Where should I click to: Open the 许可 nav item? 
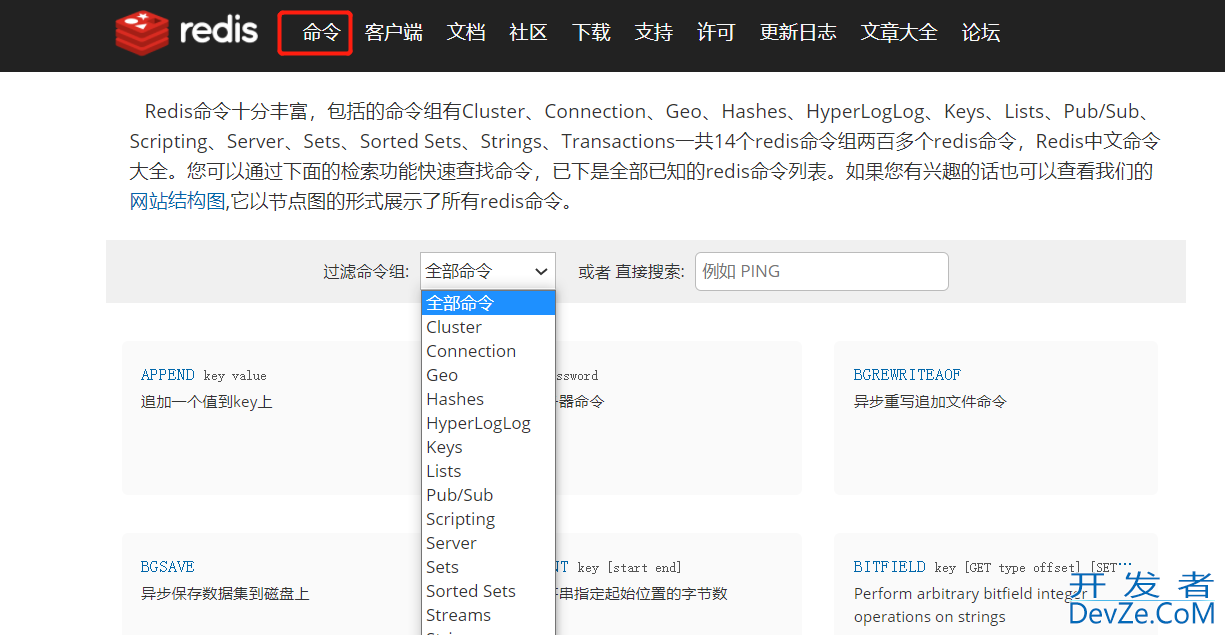[716, 33]
